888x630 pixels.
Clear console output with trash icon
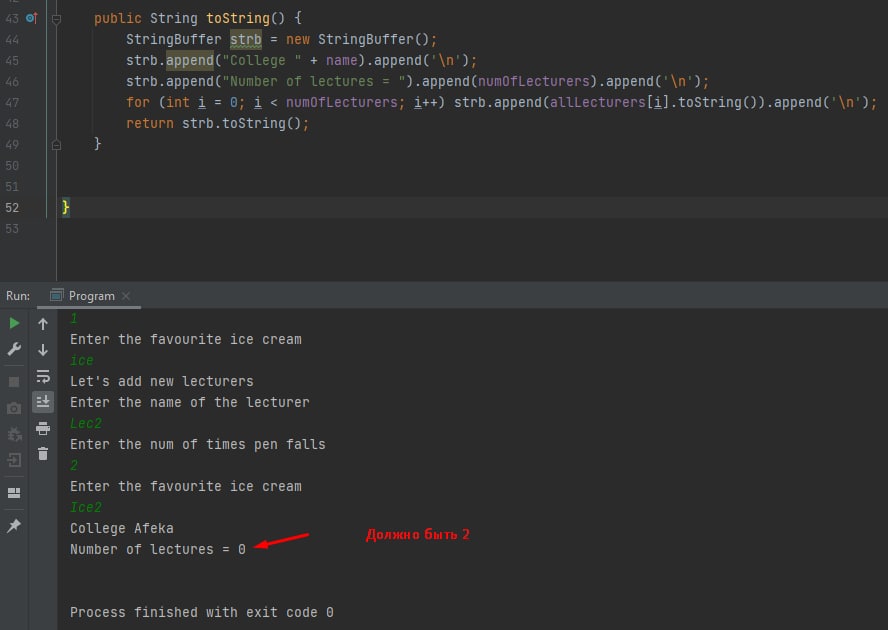(x=43, y=454)
